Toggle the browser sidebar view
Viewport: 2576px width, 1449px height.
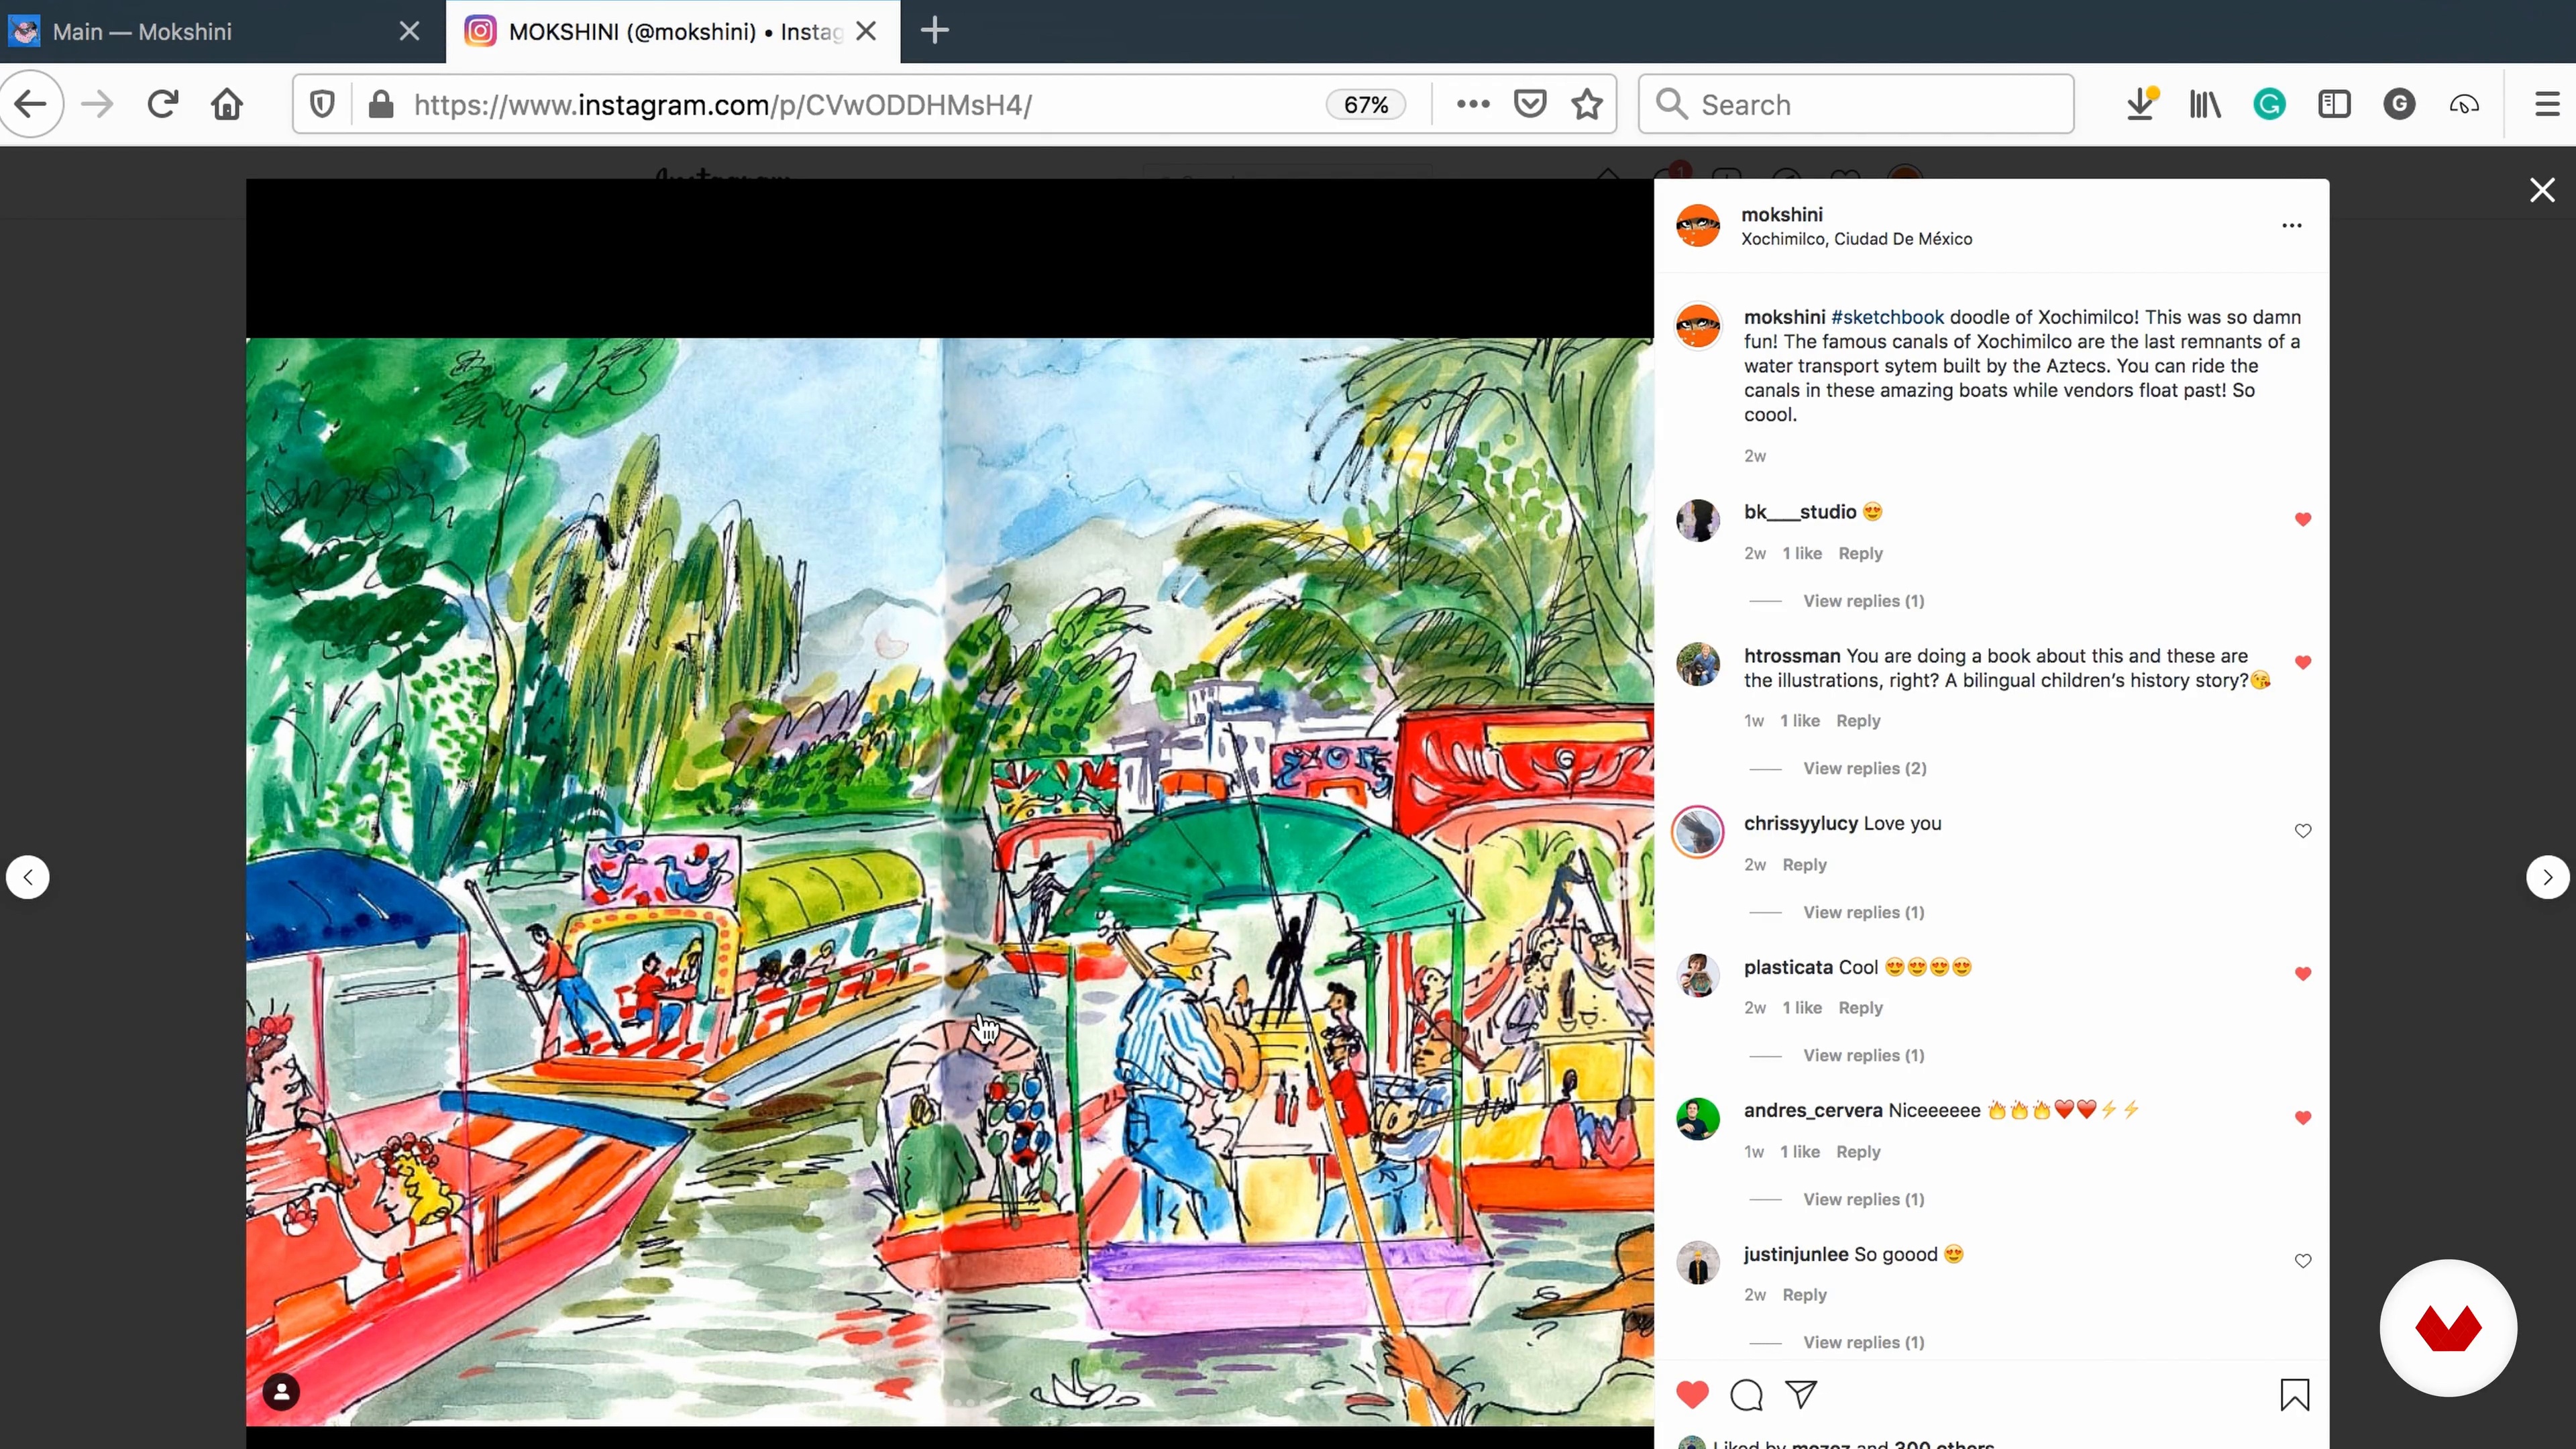point(2334,104)
